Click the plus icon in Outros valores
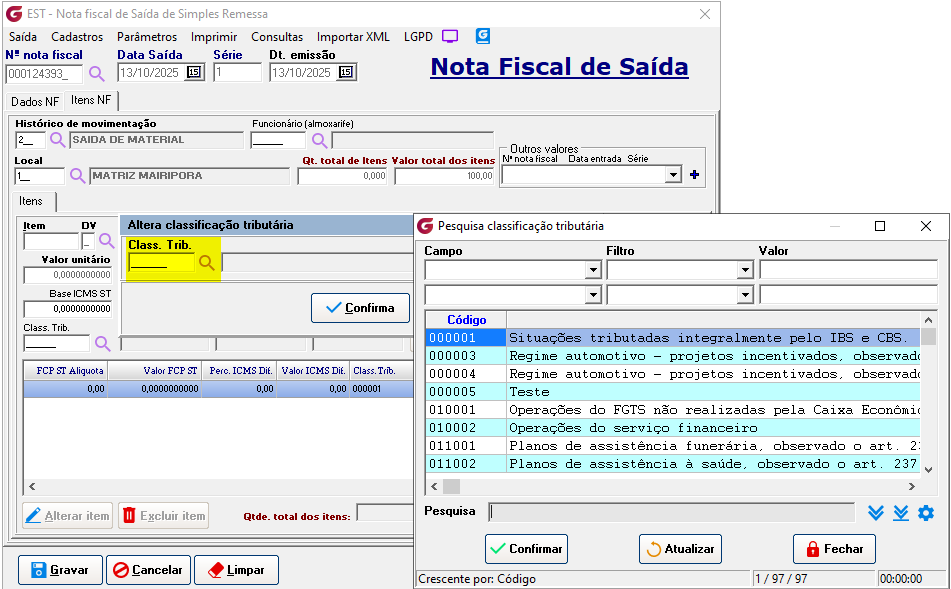 [x=694, y=175]
